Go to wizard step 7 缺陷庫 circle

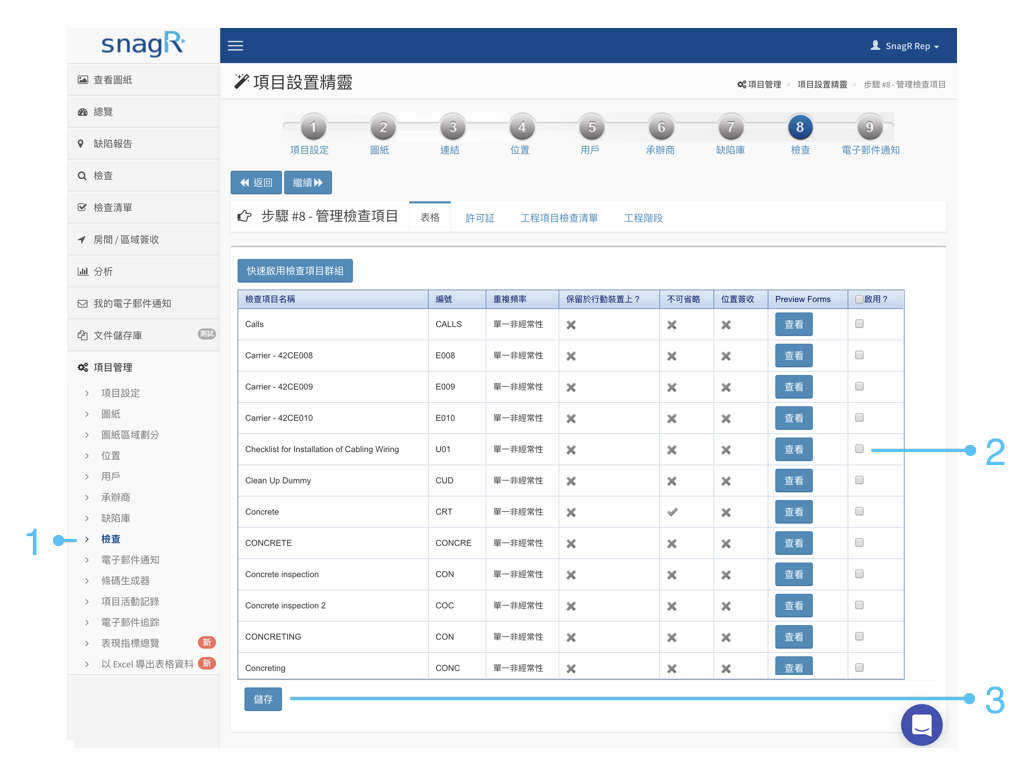(x=731, y=127)
